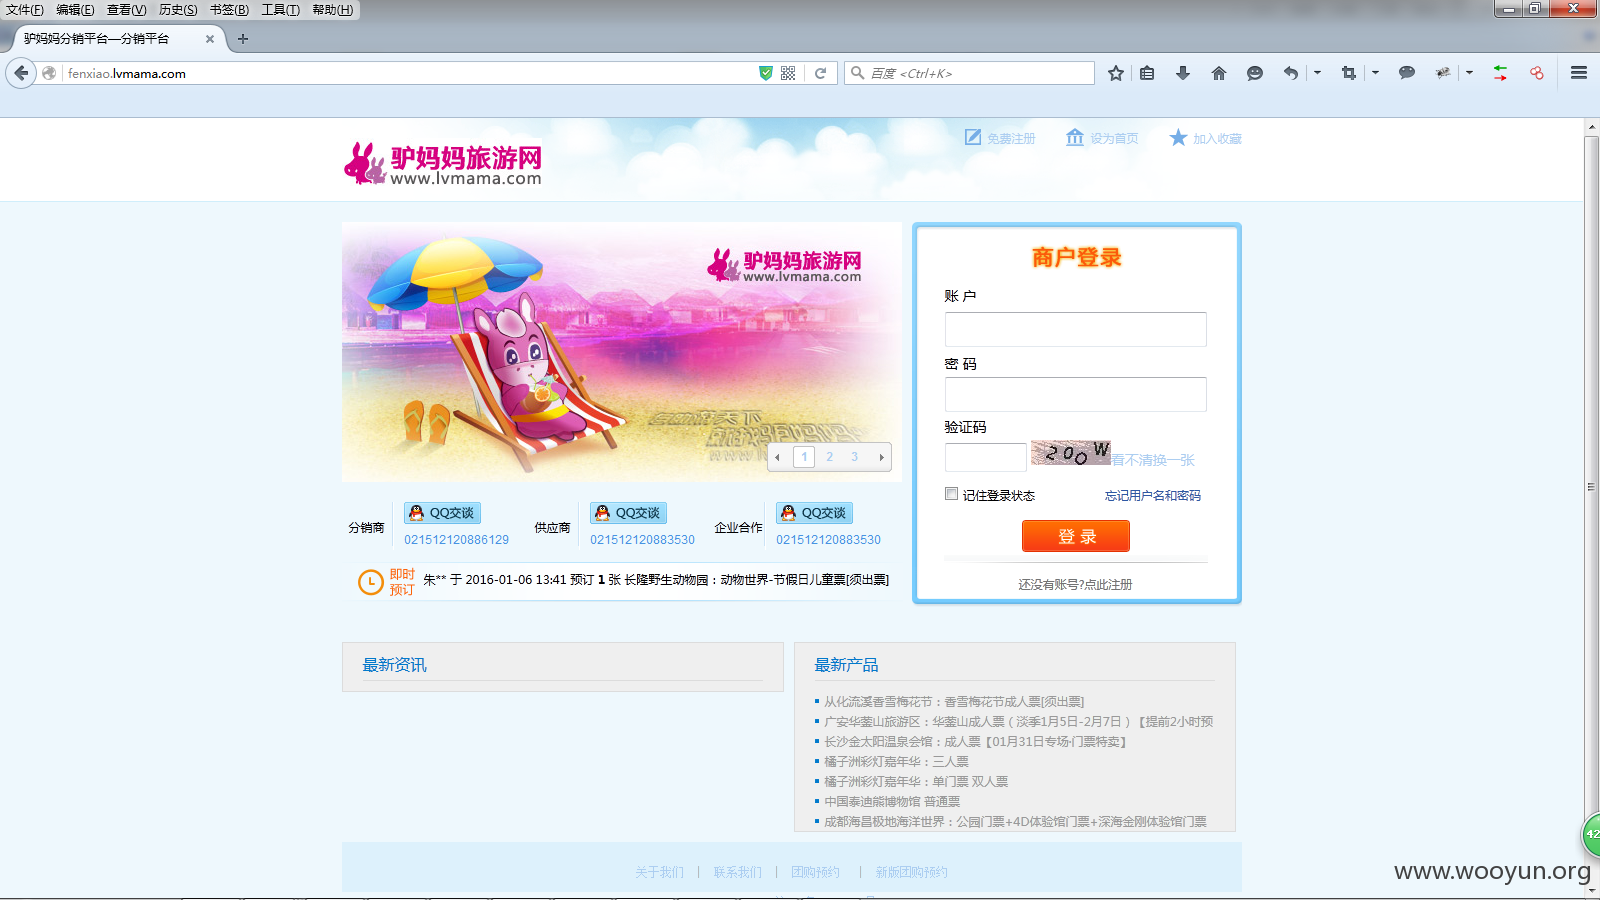1600x900 pixels.
Task: Click 加入收藏 star icon in the header
Action: pos(1178,137)
